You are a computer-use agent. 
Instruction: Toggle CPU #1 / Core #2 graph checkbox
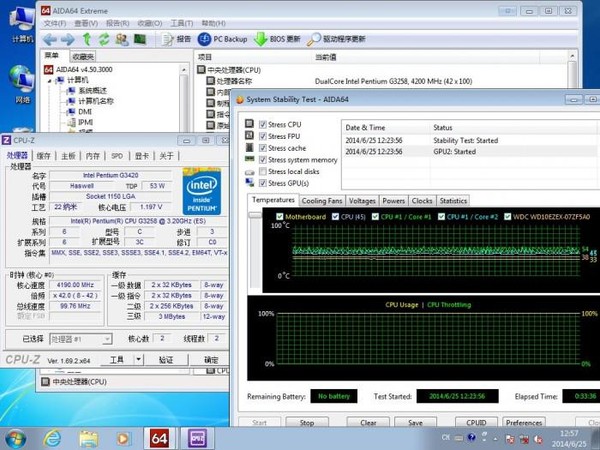[441, 217]
